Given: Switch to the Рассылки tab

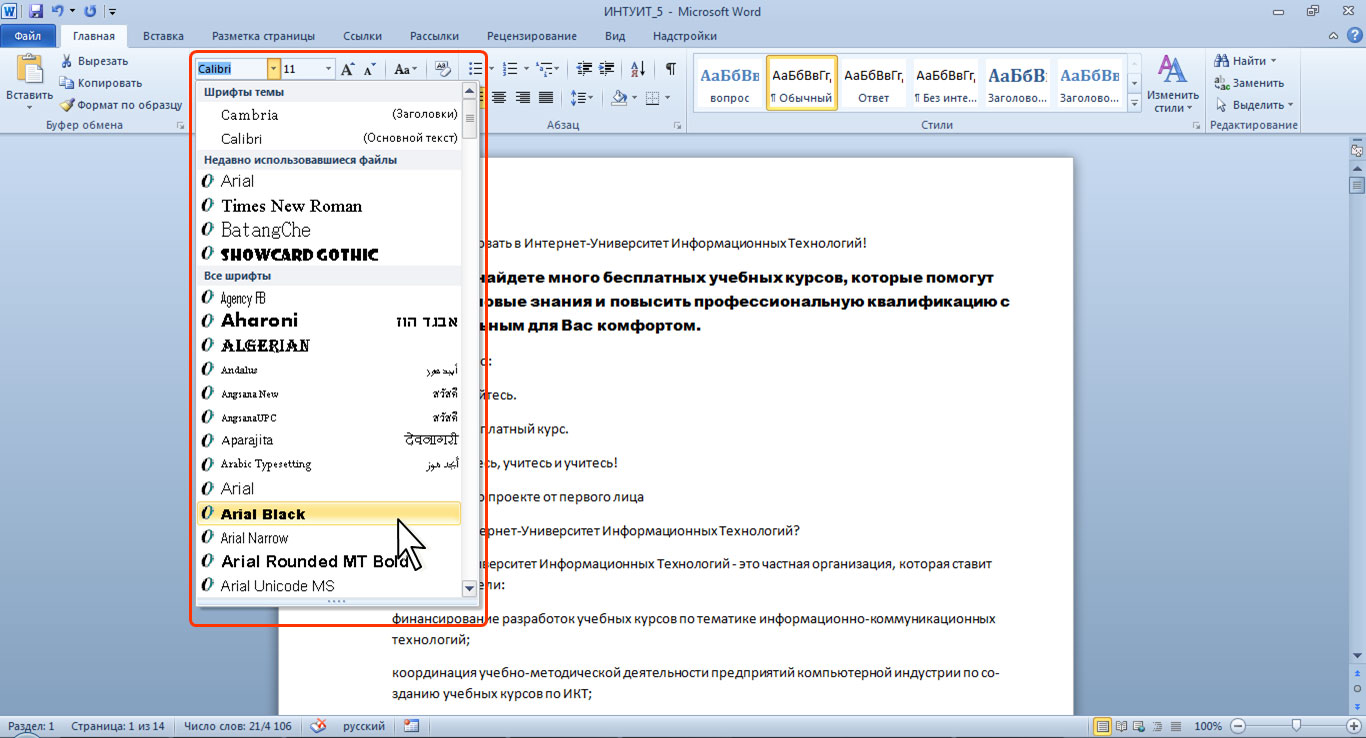Looking at the screenshot, I should [434, 36].
